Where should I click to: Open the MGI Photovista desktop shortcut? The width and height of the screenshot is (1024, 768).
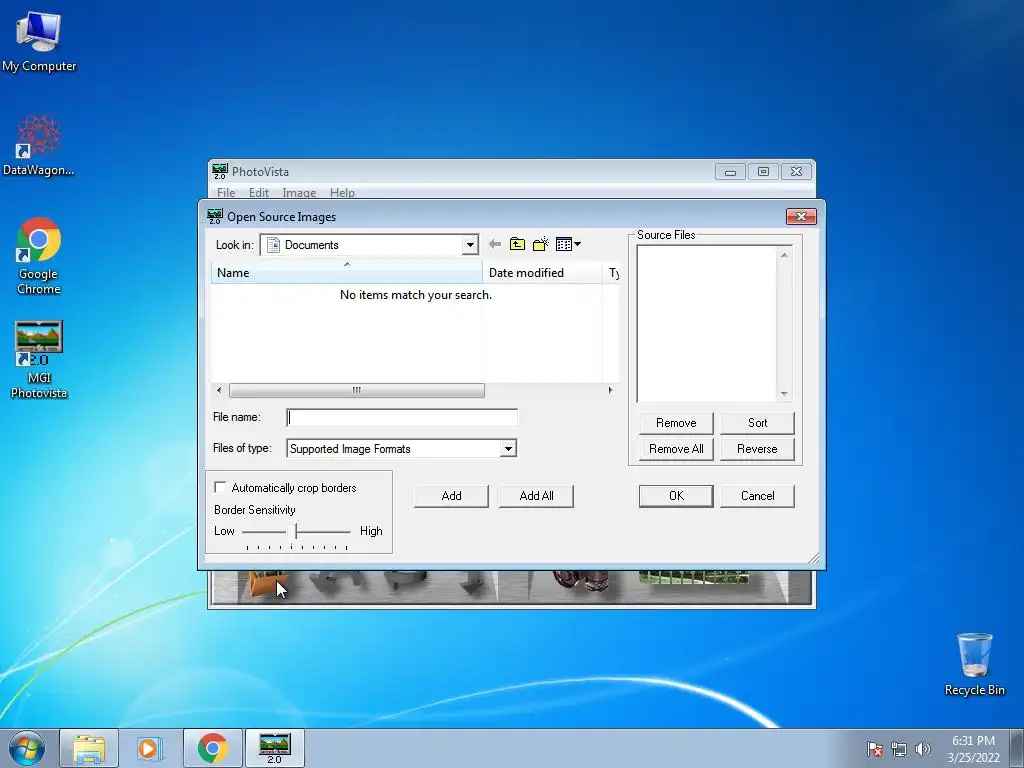(x=39, y=359)
